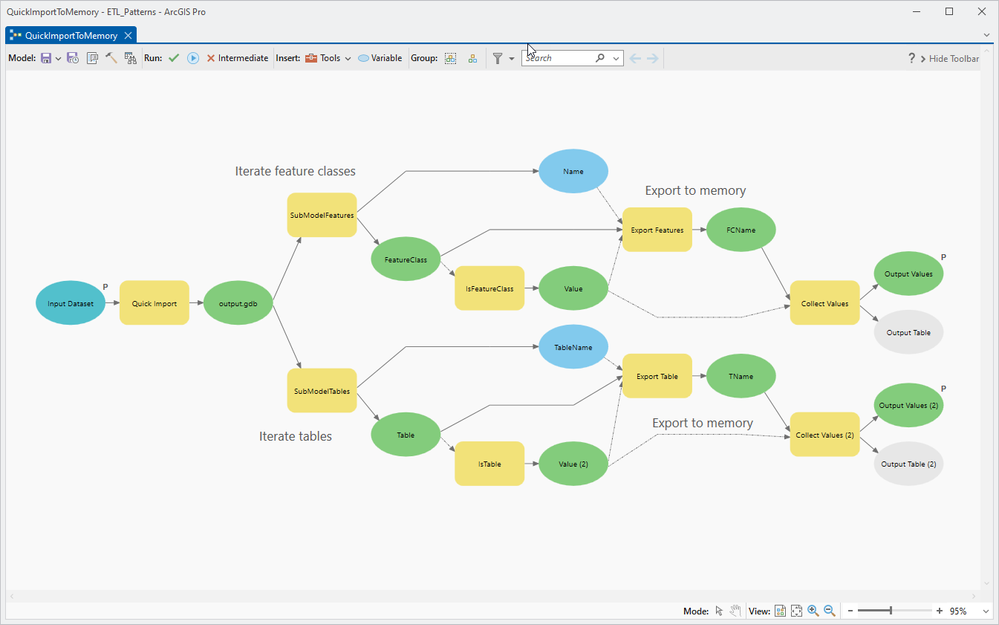Image resolution: width=999 pixels, height=625 pixels.
Task: Select the FeatureClass output element
Action: pyautogui.click(x=406, y=259)
